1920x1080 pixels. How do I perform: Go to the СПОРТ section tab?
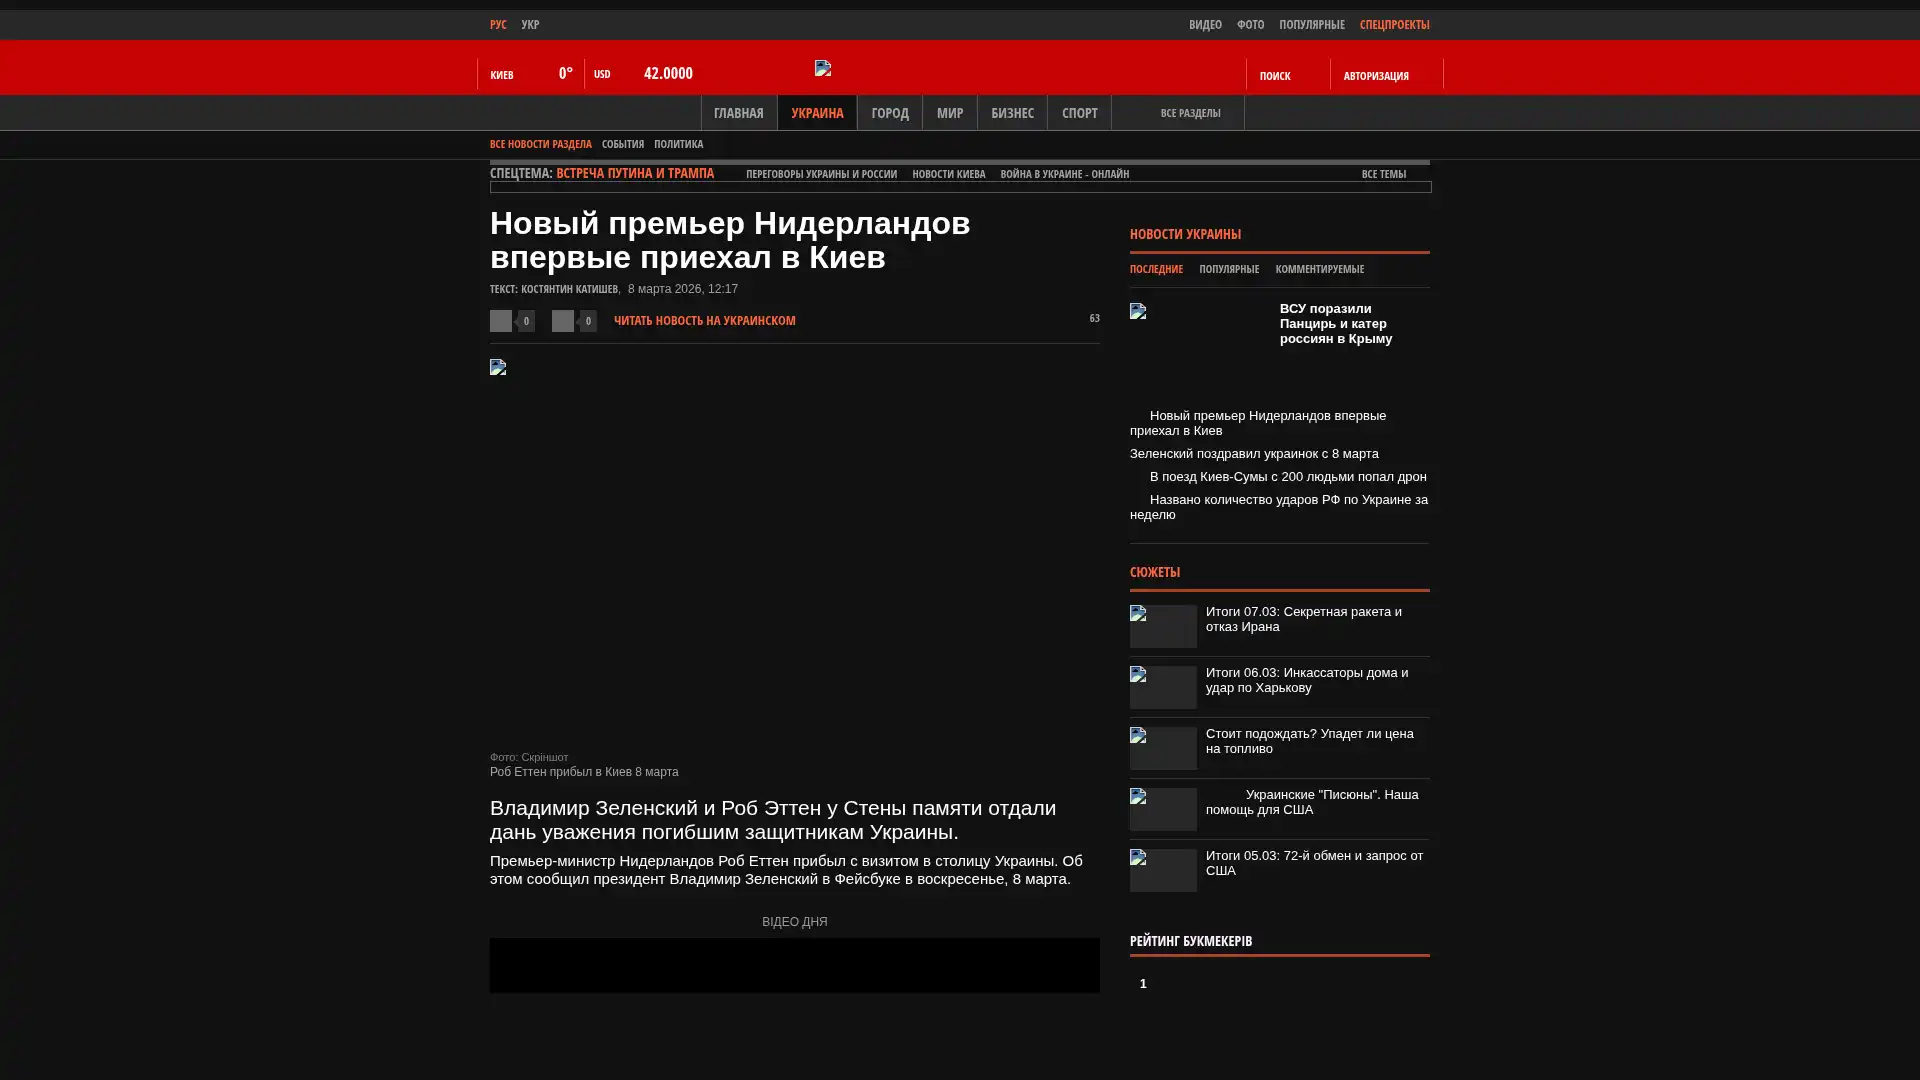[x=1078, y=113]
